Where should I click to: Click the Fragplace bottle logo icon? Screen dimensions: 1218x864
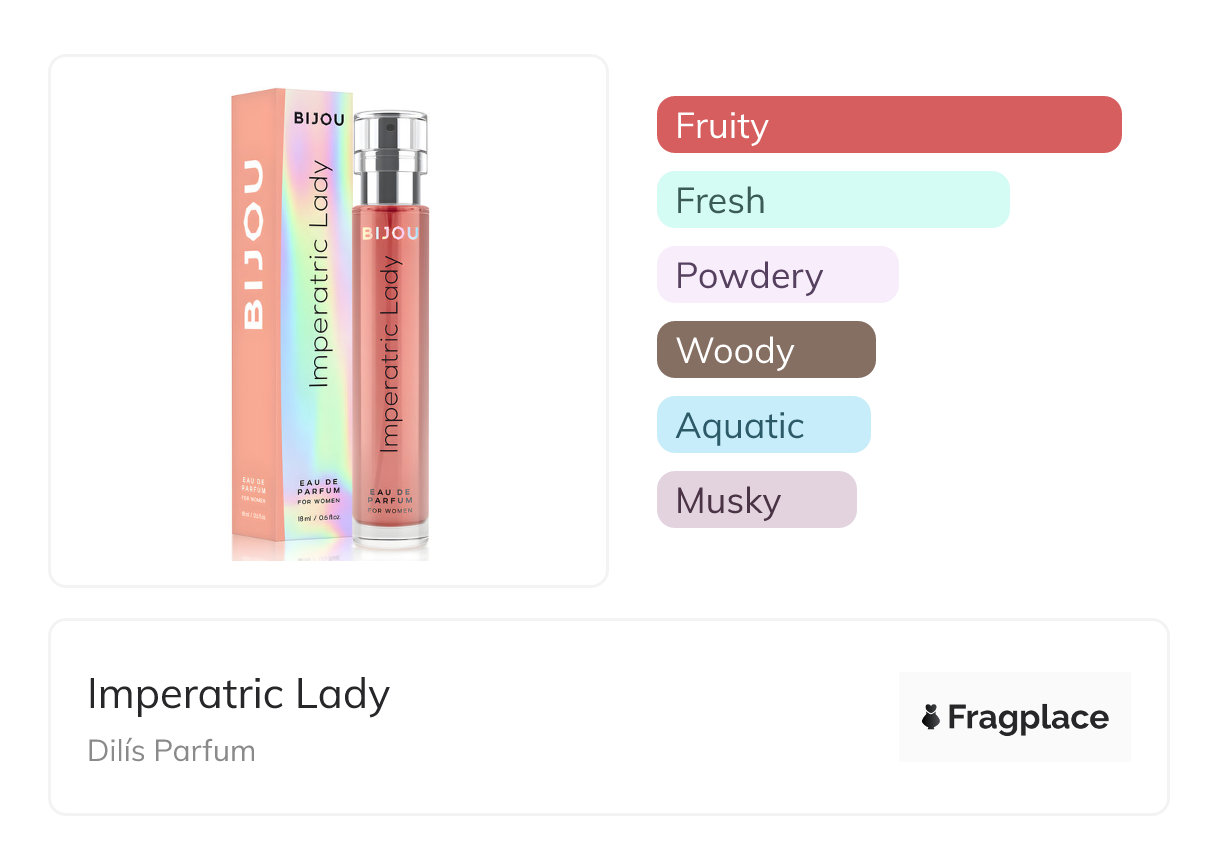(x=931, y=717)
